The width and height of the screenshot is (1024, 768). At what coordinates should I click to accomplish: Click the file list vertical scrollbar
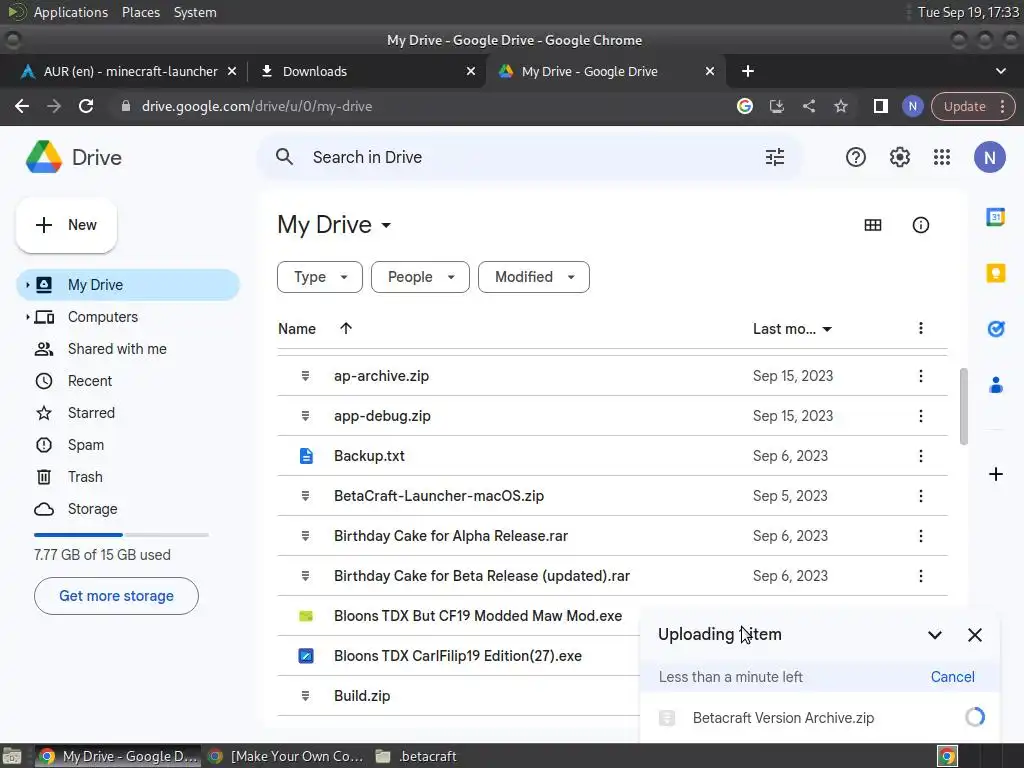point(963,406)
